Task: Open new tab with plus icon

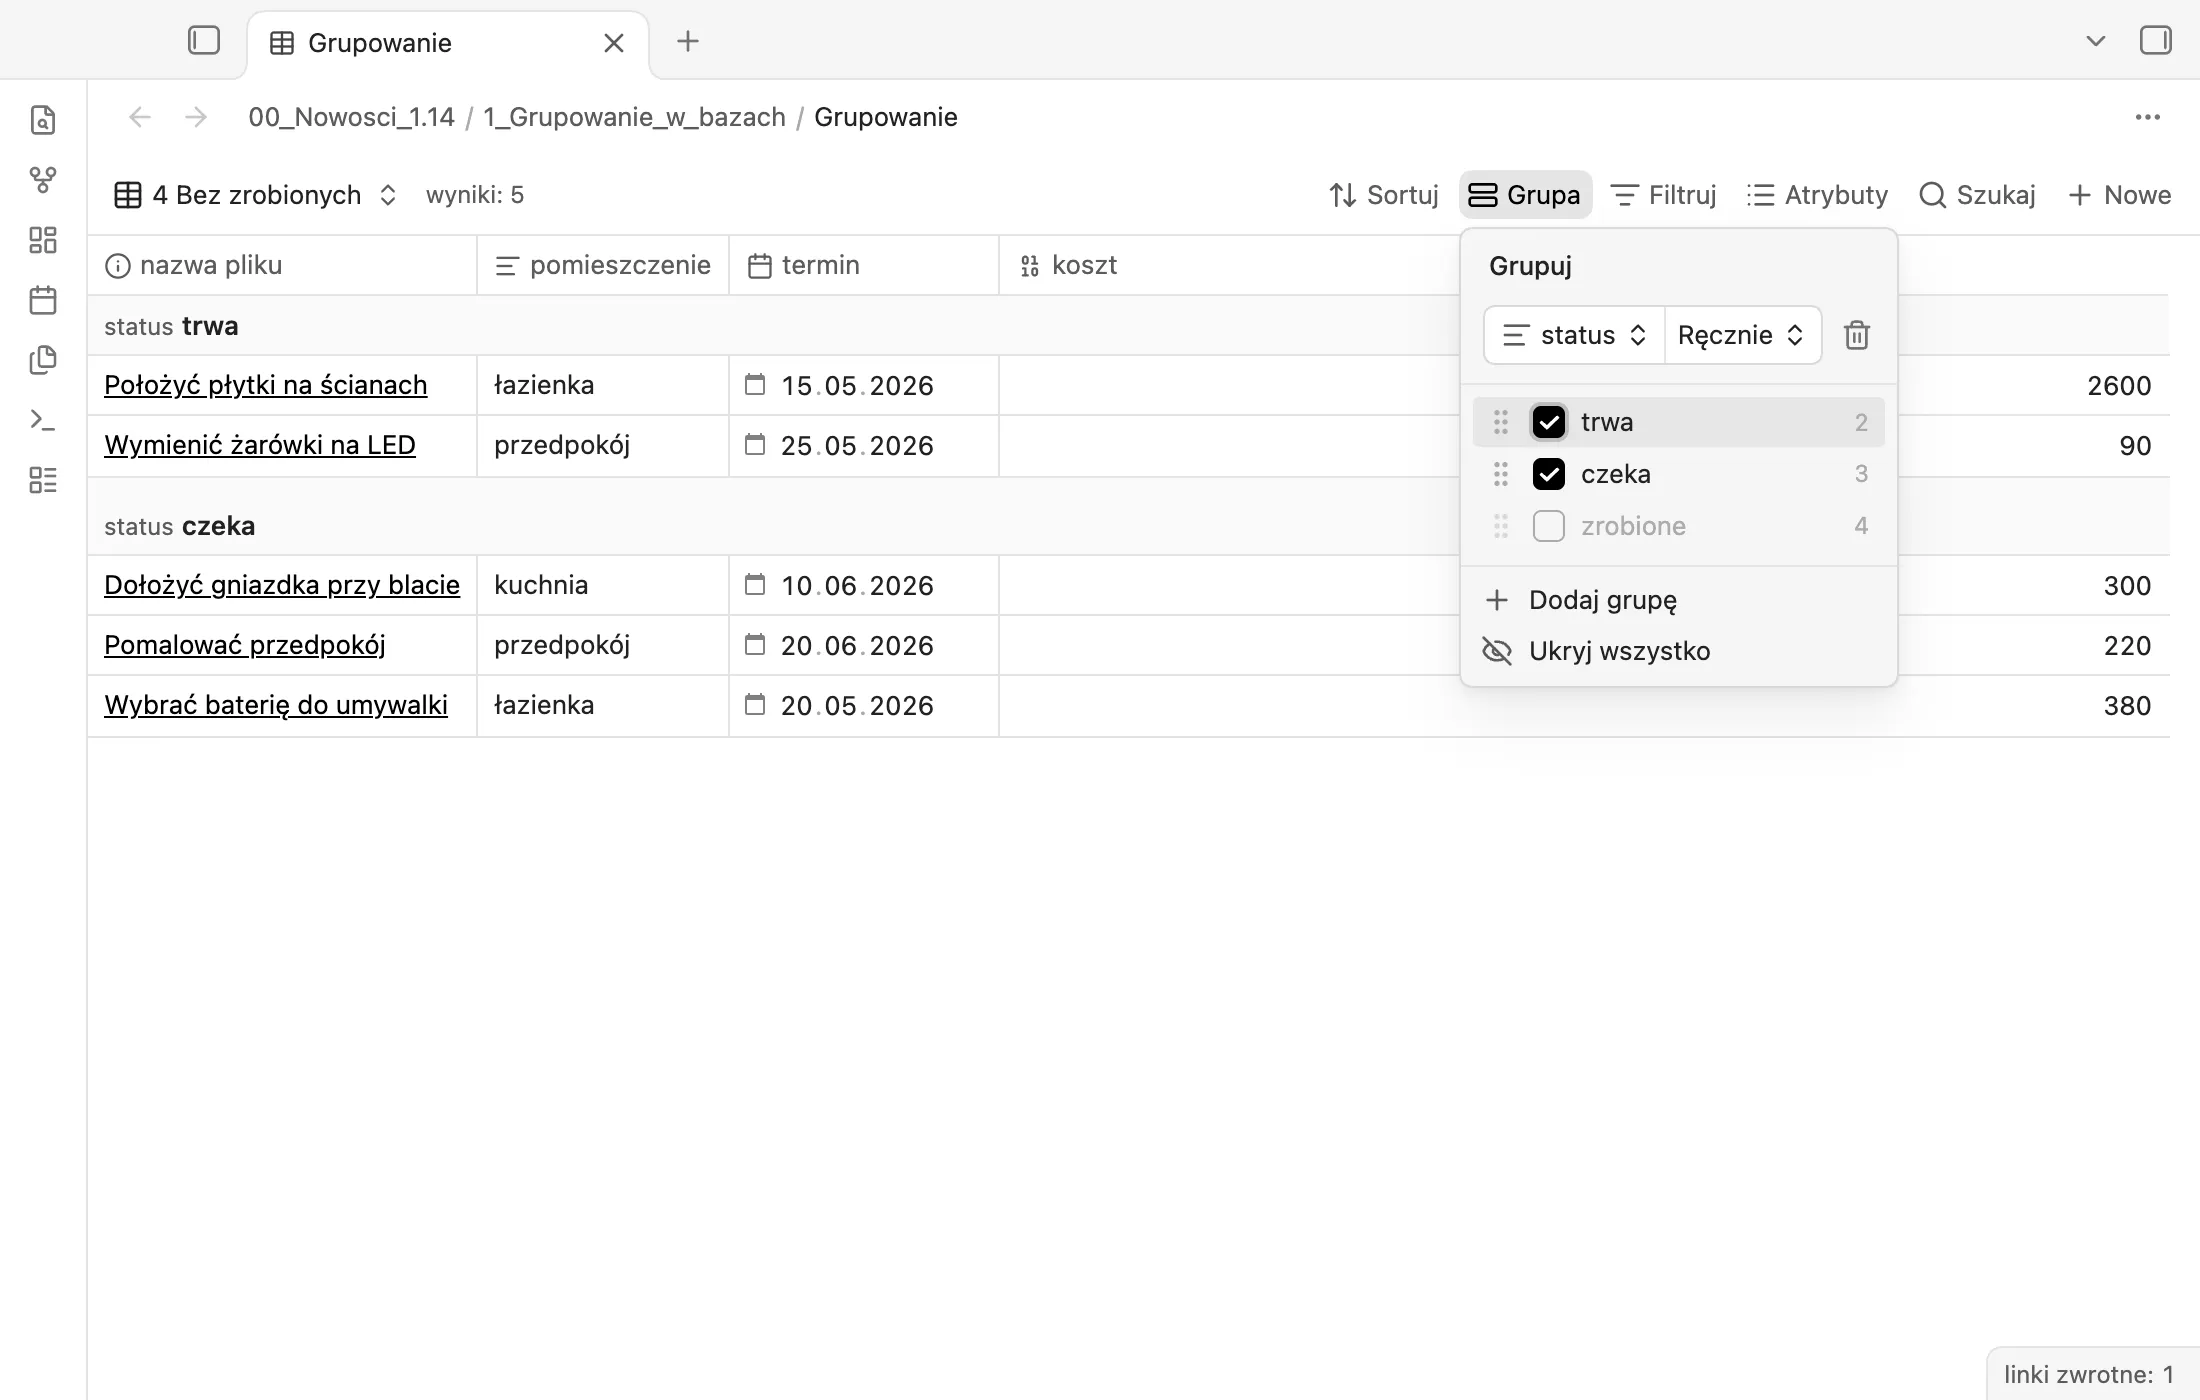Action: click(x=688, y=41)
